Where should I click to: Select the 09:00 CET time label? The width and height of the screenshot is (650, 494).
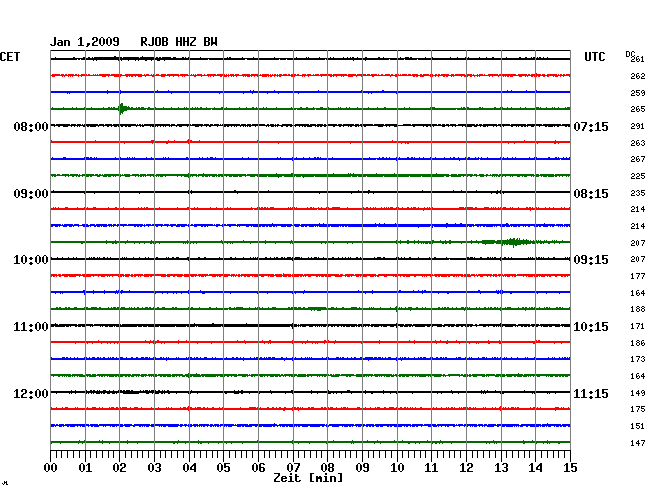point(31,194)
